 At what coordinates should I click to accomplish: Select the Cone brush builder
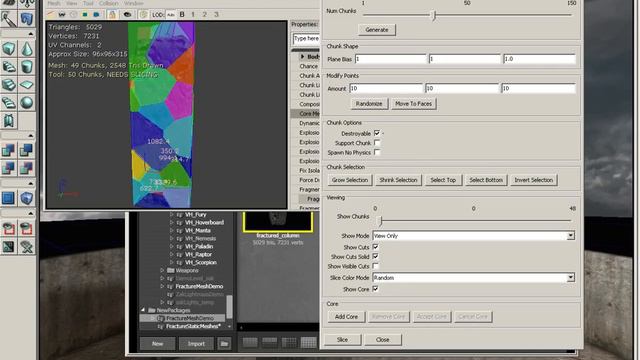pos(27,49)
